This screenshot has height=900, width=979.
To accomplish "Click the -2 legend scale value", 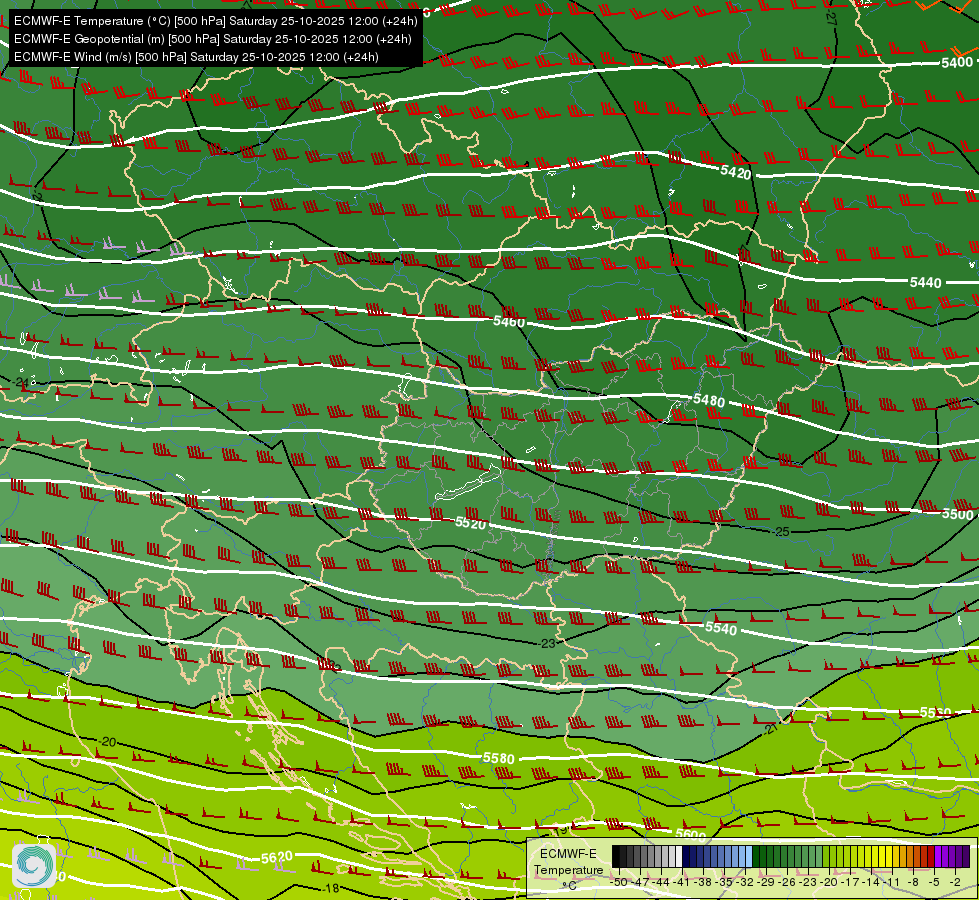I will tap(955, 882).
